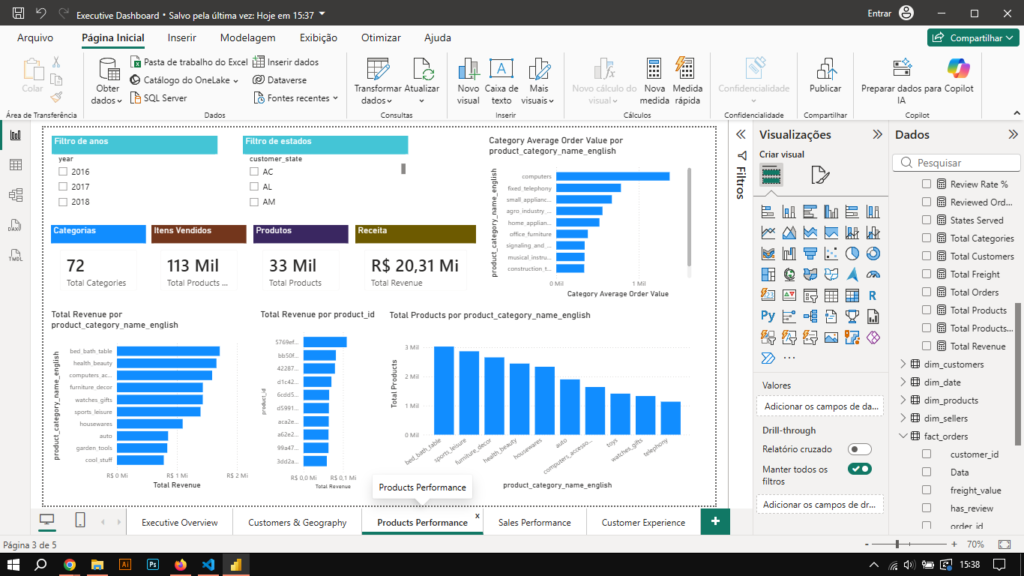Check the customer_id field box
The height and width of the screenshot is (576, 1024).
926,454
